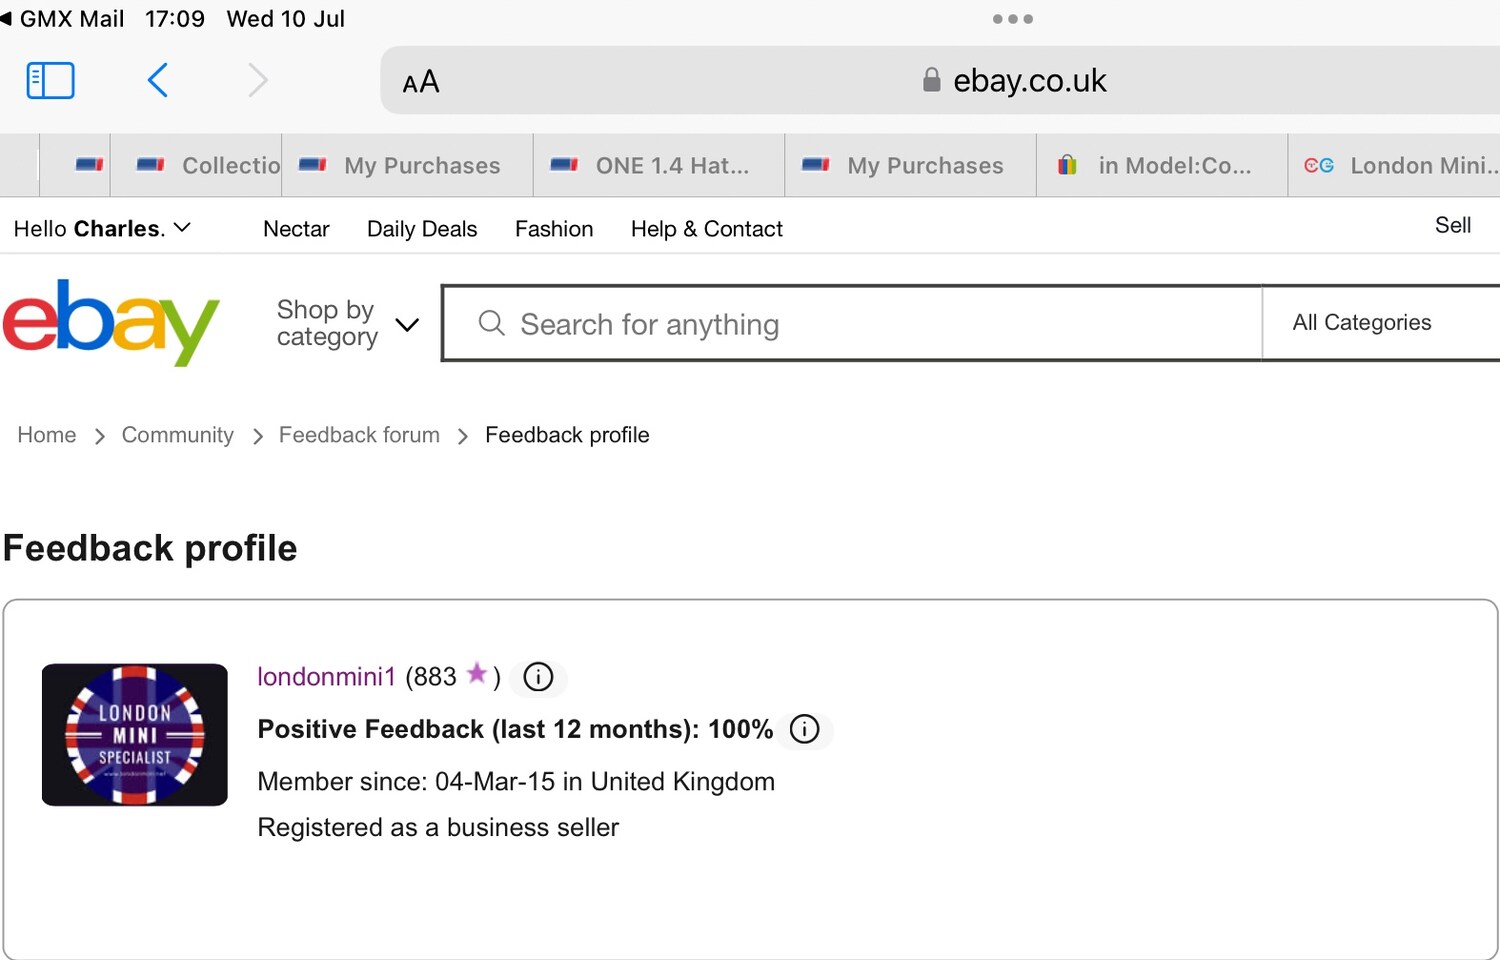Image resolution: width=1500 pixels, height=960 pixels.
Task: Open Help & Contact page
Action: [707, 229]
